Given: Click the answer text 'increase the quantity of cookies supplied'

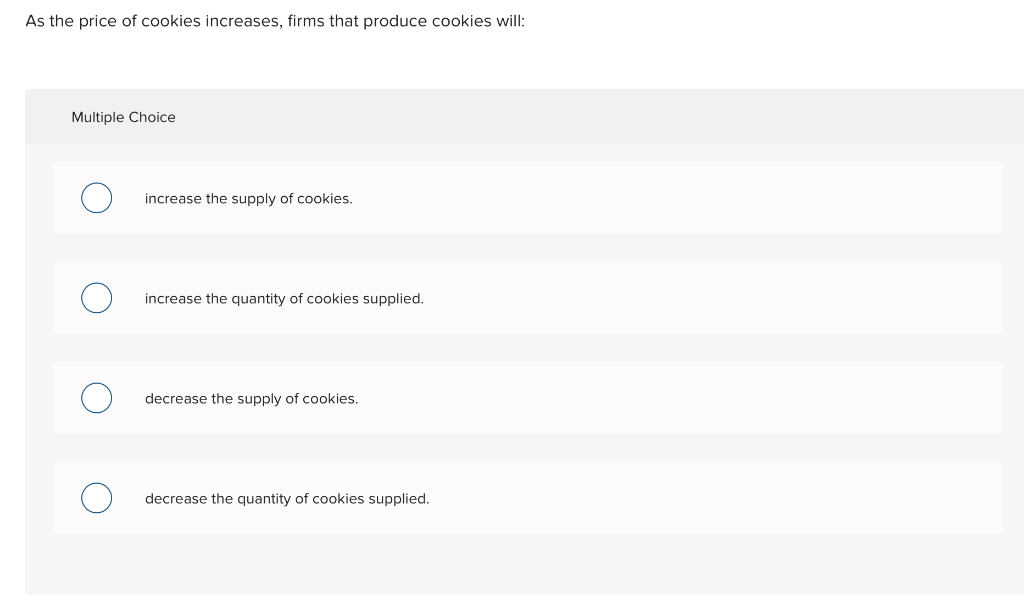Looking at the screenshot, I should (284, 298).
